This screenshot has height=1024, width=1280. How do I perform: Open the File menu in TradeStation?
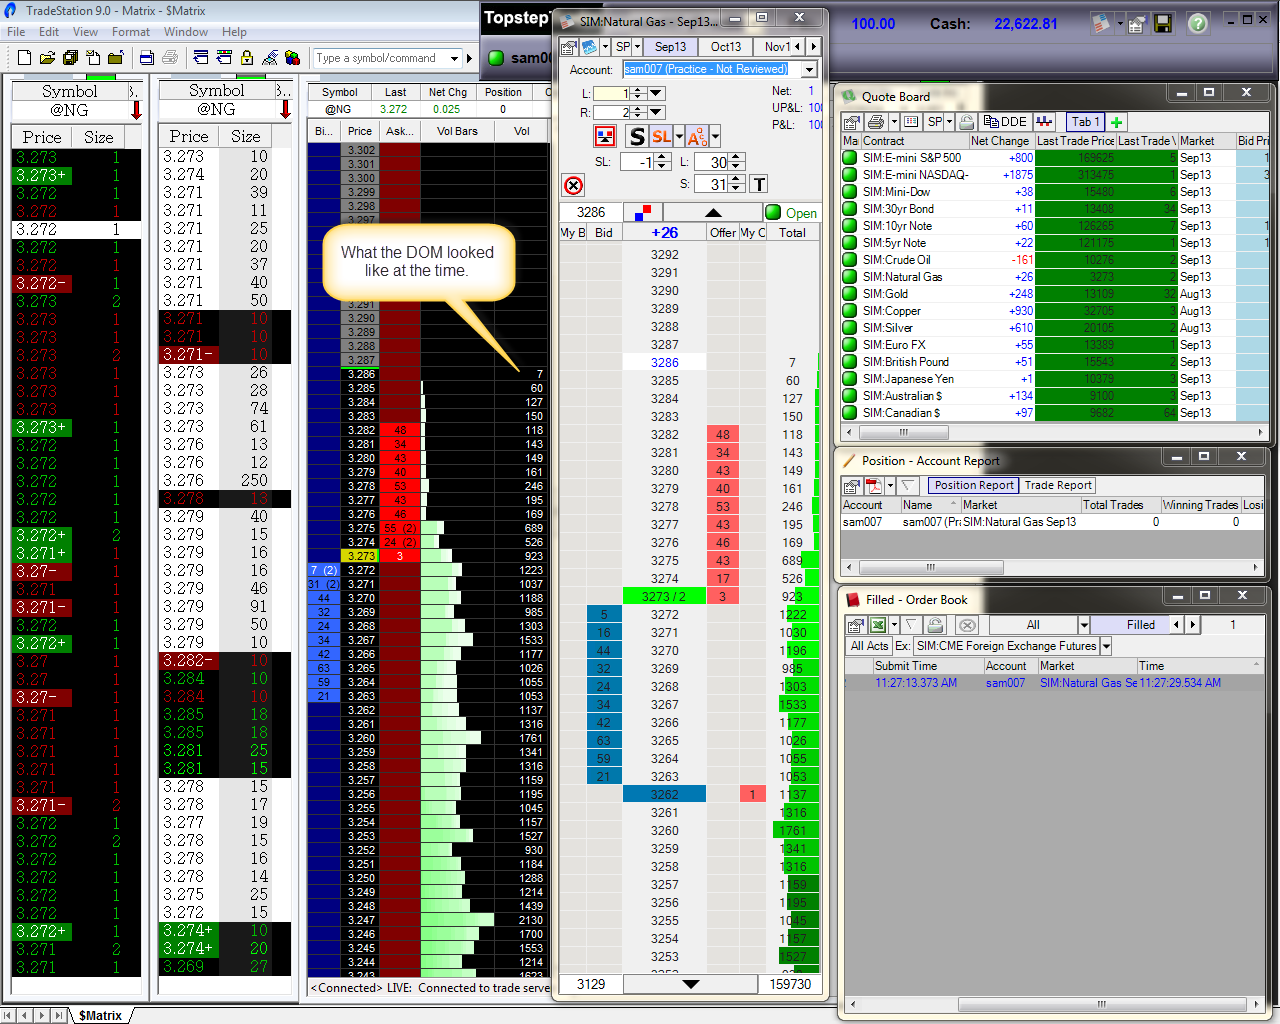[16, 32]
